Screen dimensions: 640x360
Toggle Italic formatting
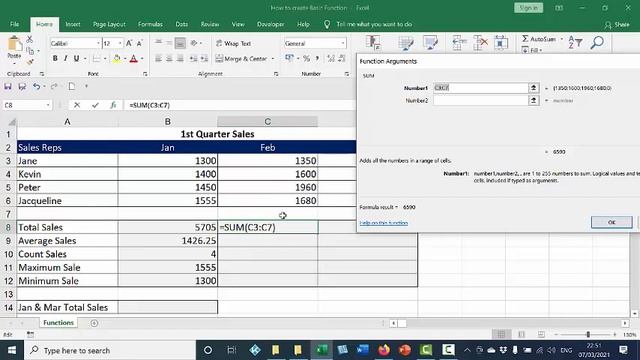click(65, 59)
